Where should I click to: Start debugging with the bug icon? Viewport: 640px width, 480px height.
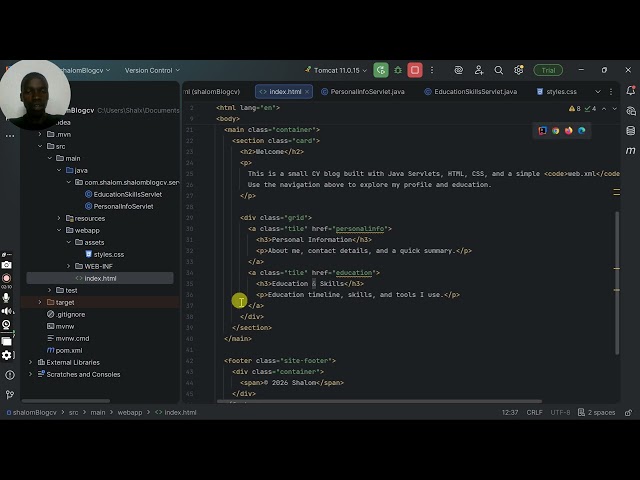398,70
